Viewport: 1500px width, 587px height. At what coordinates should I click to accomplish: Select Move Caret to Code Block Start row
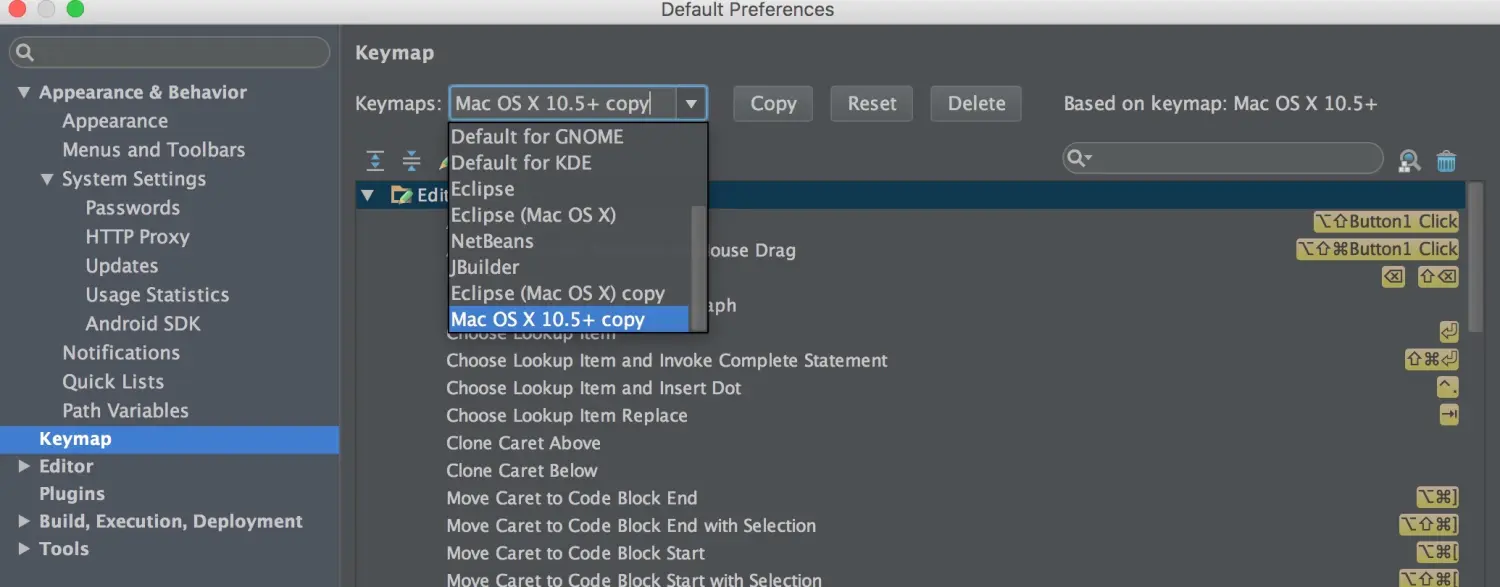[x=576, y=553]
